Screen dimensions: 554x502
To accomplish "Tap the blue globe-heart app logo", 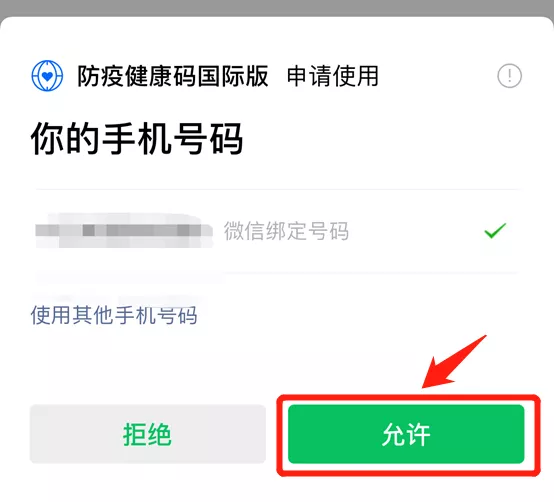I will point(47,76).
